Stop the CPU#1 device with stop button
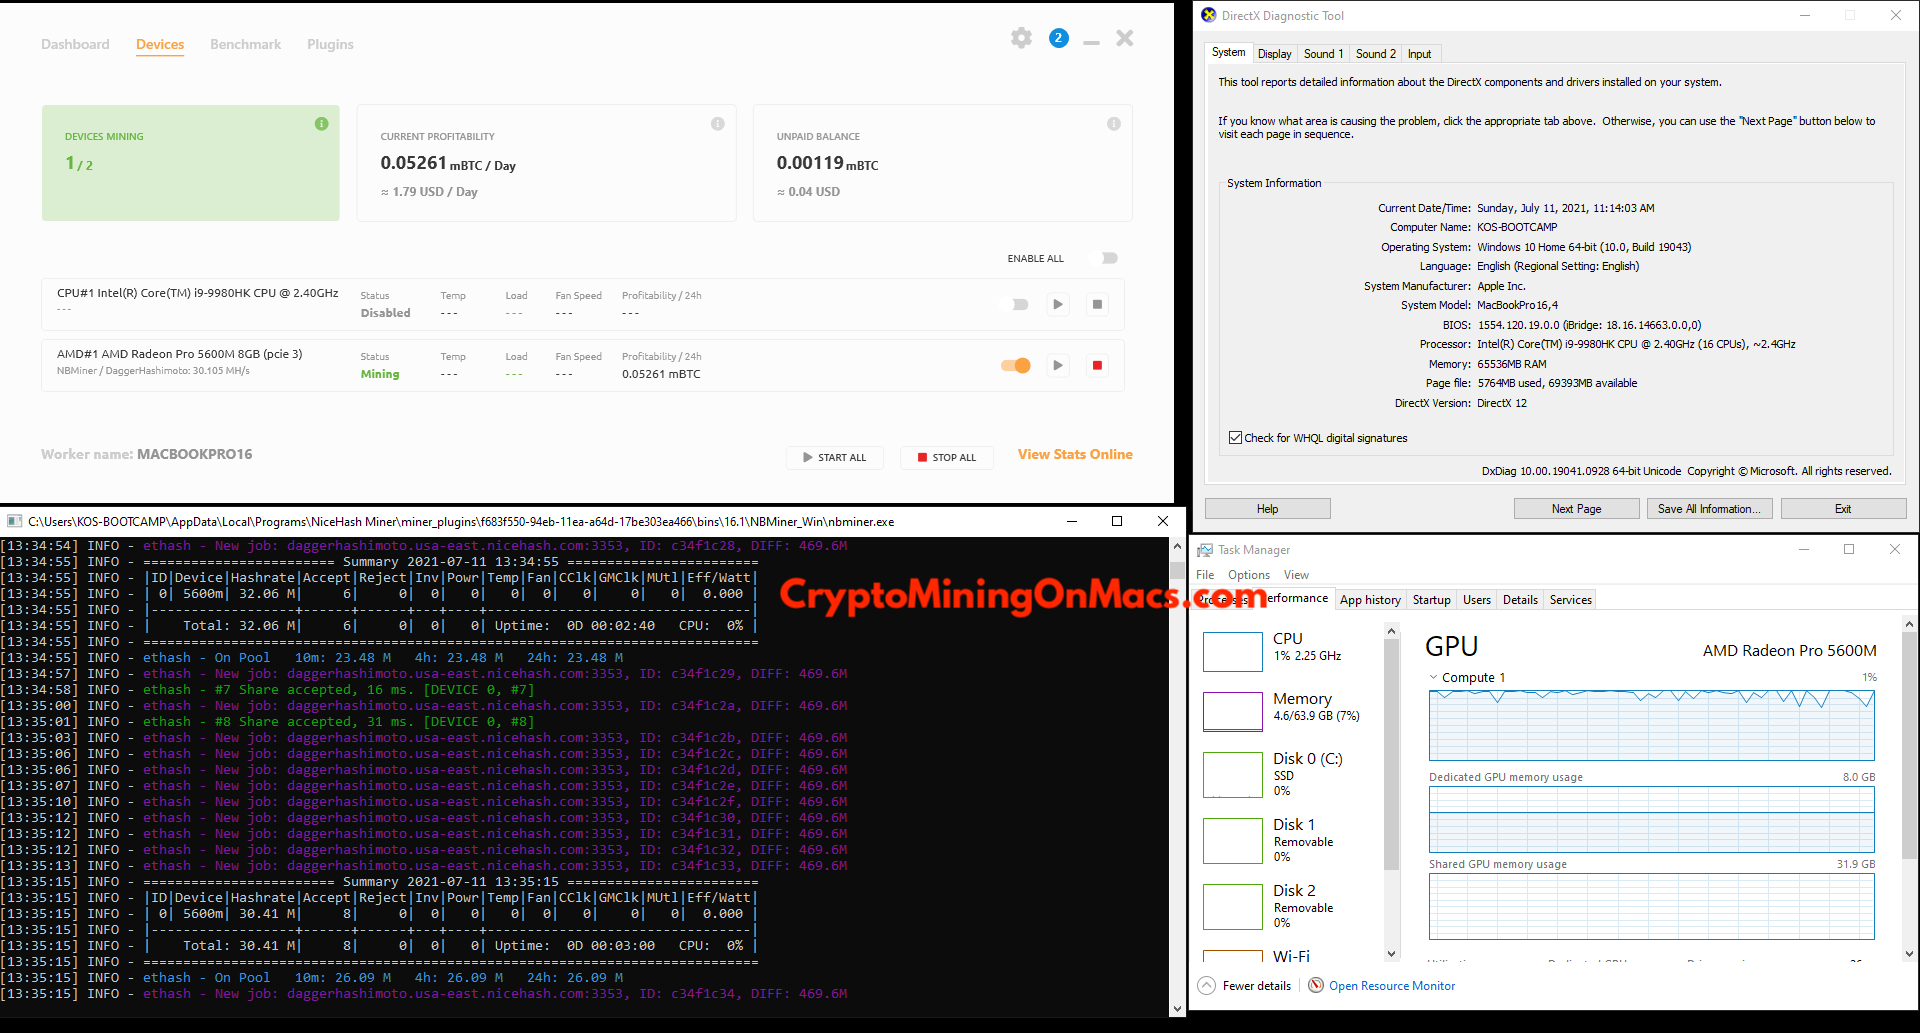The image size is (1920, 1033). click(x=1097, y=304)
